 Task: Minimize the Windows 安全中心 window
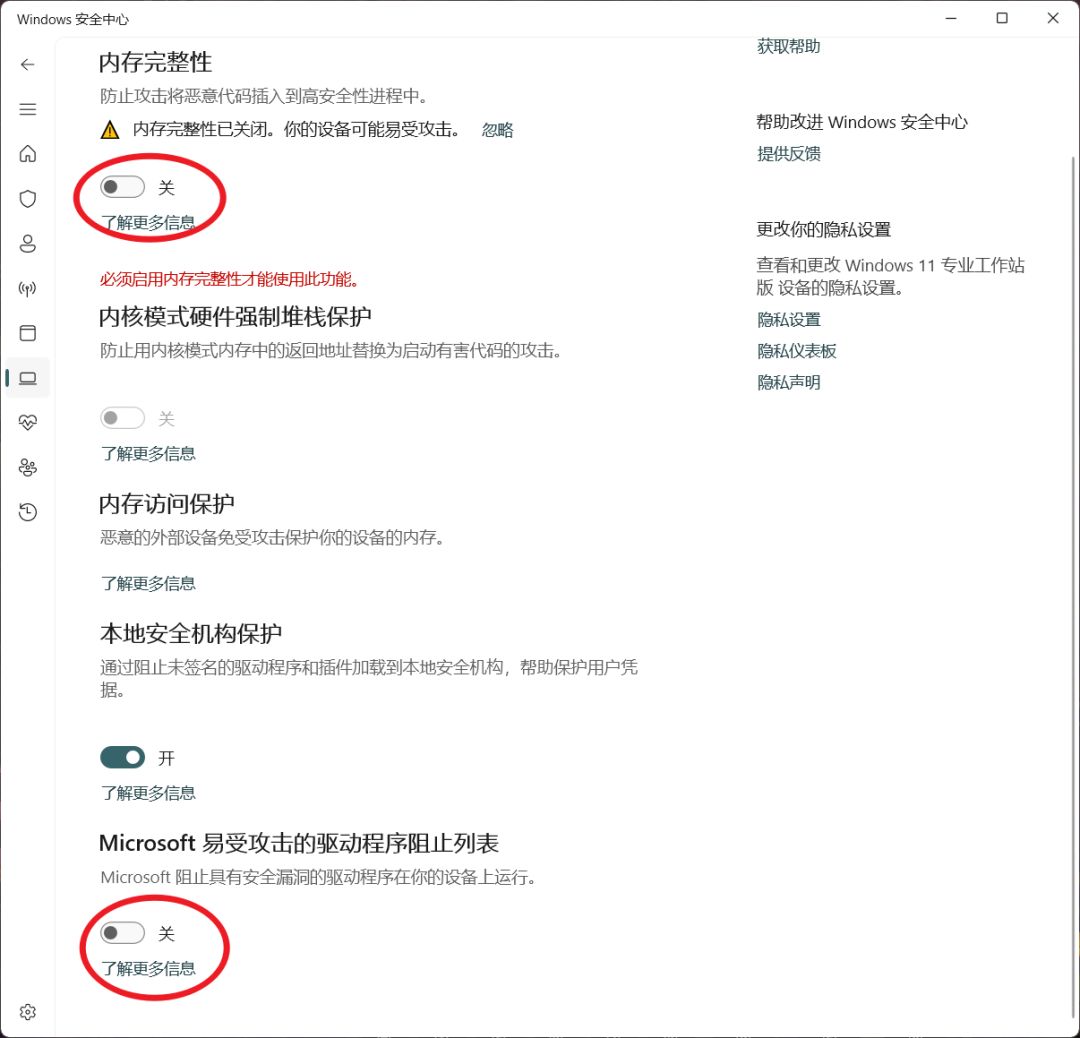[x=951, y=19]
